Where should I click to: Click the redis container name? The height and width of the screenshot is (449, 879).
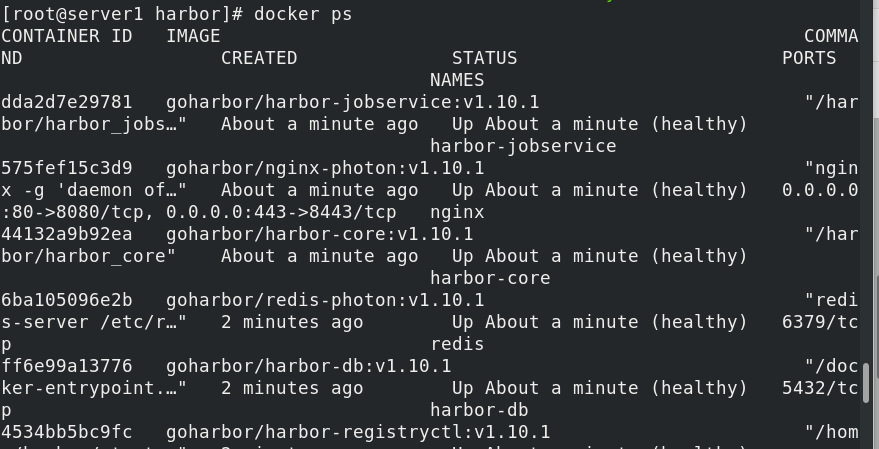point(457,344)
